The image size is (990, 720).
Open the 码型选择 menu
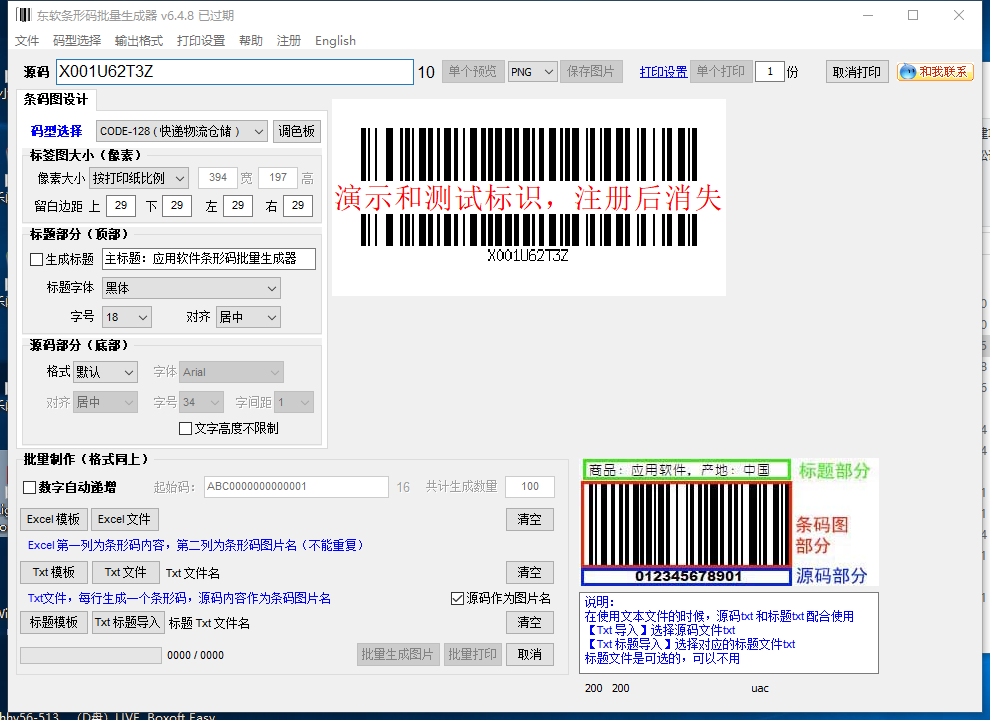coord(77,41)
